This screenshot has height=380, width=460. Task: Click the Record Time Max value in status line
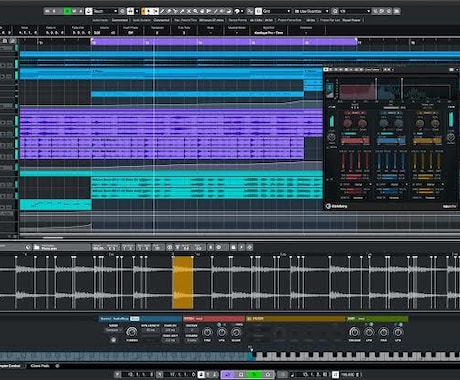coord(211,20)
